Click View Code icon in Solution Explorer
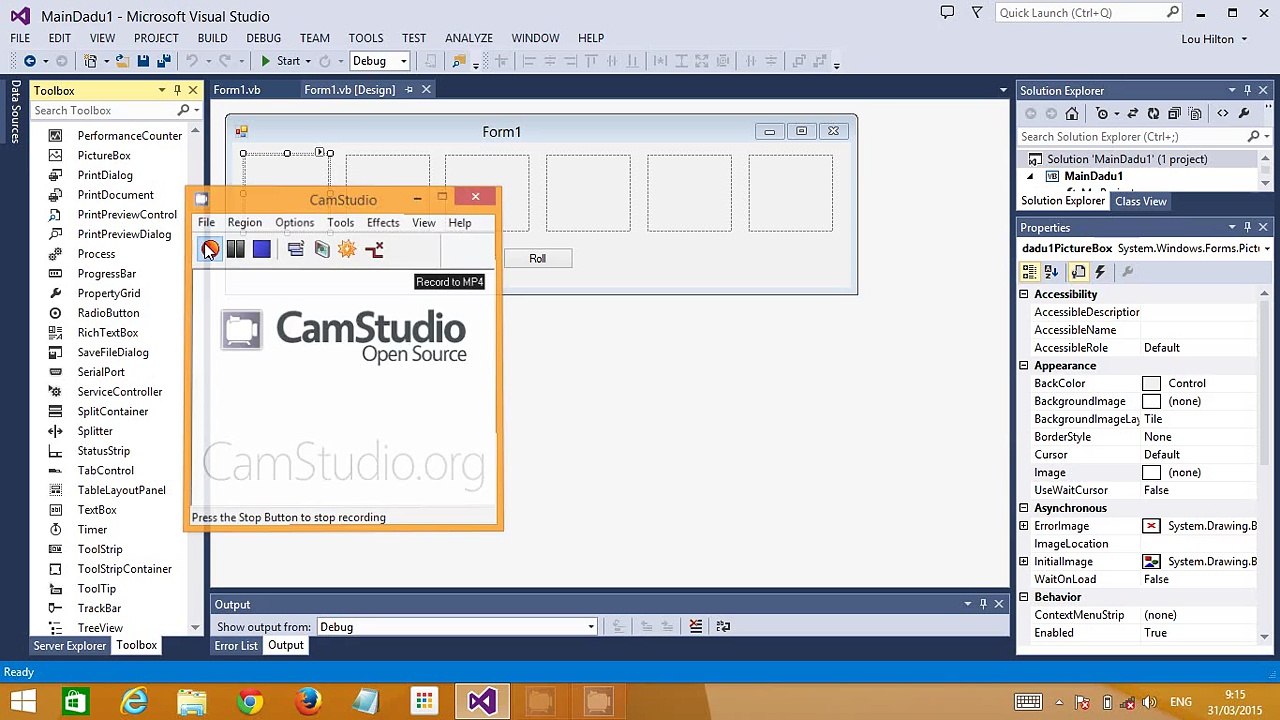The height and width of the screenshot is (720, 1280). coord(1222,114)
